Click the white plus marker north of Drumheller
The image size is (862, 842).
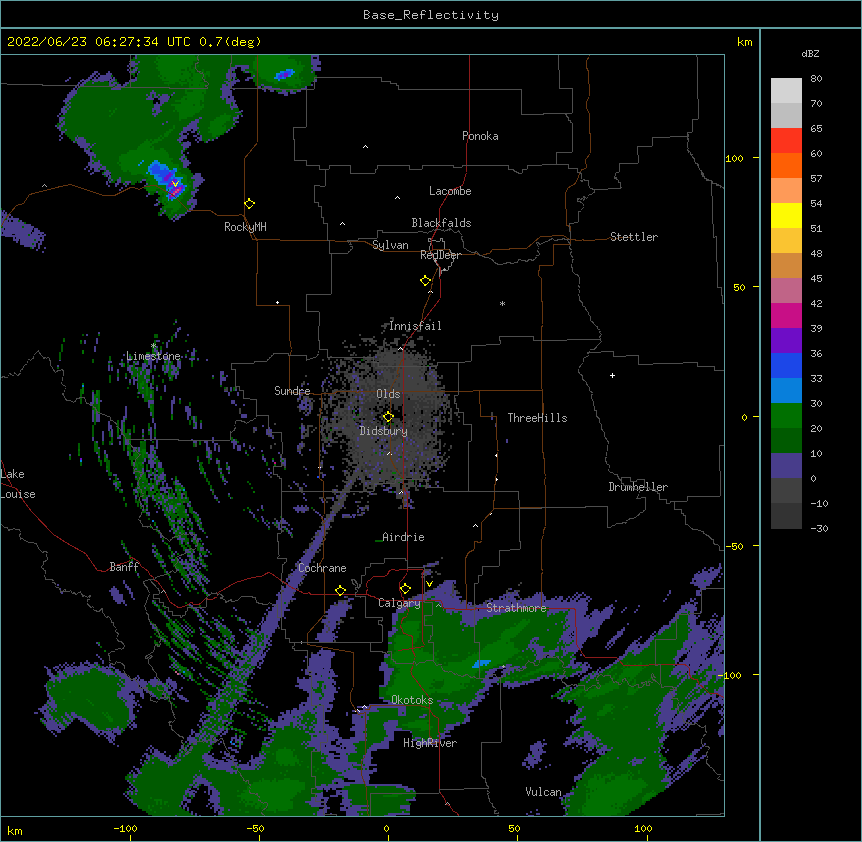(612, 375)
